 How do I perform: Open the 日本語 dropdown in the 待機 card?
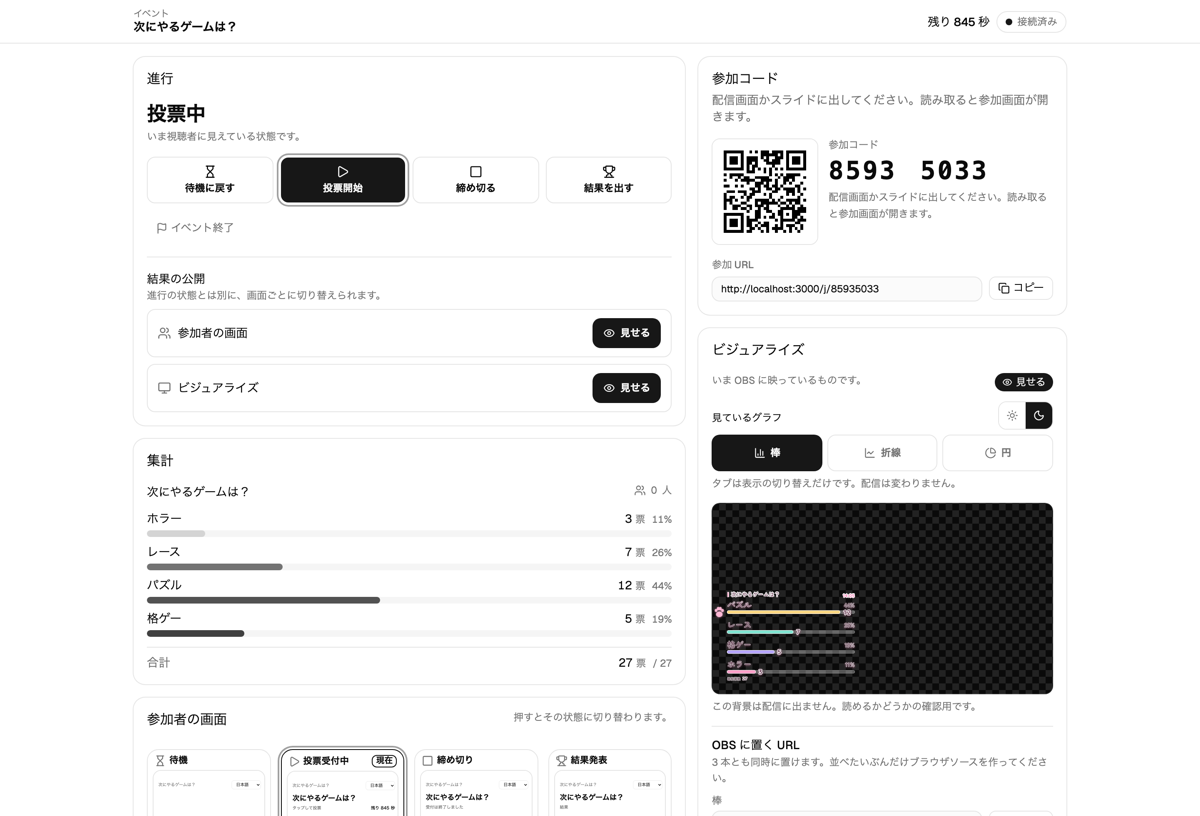[246, 785]
